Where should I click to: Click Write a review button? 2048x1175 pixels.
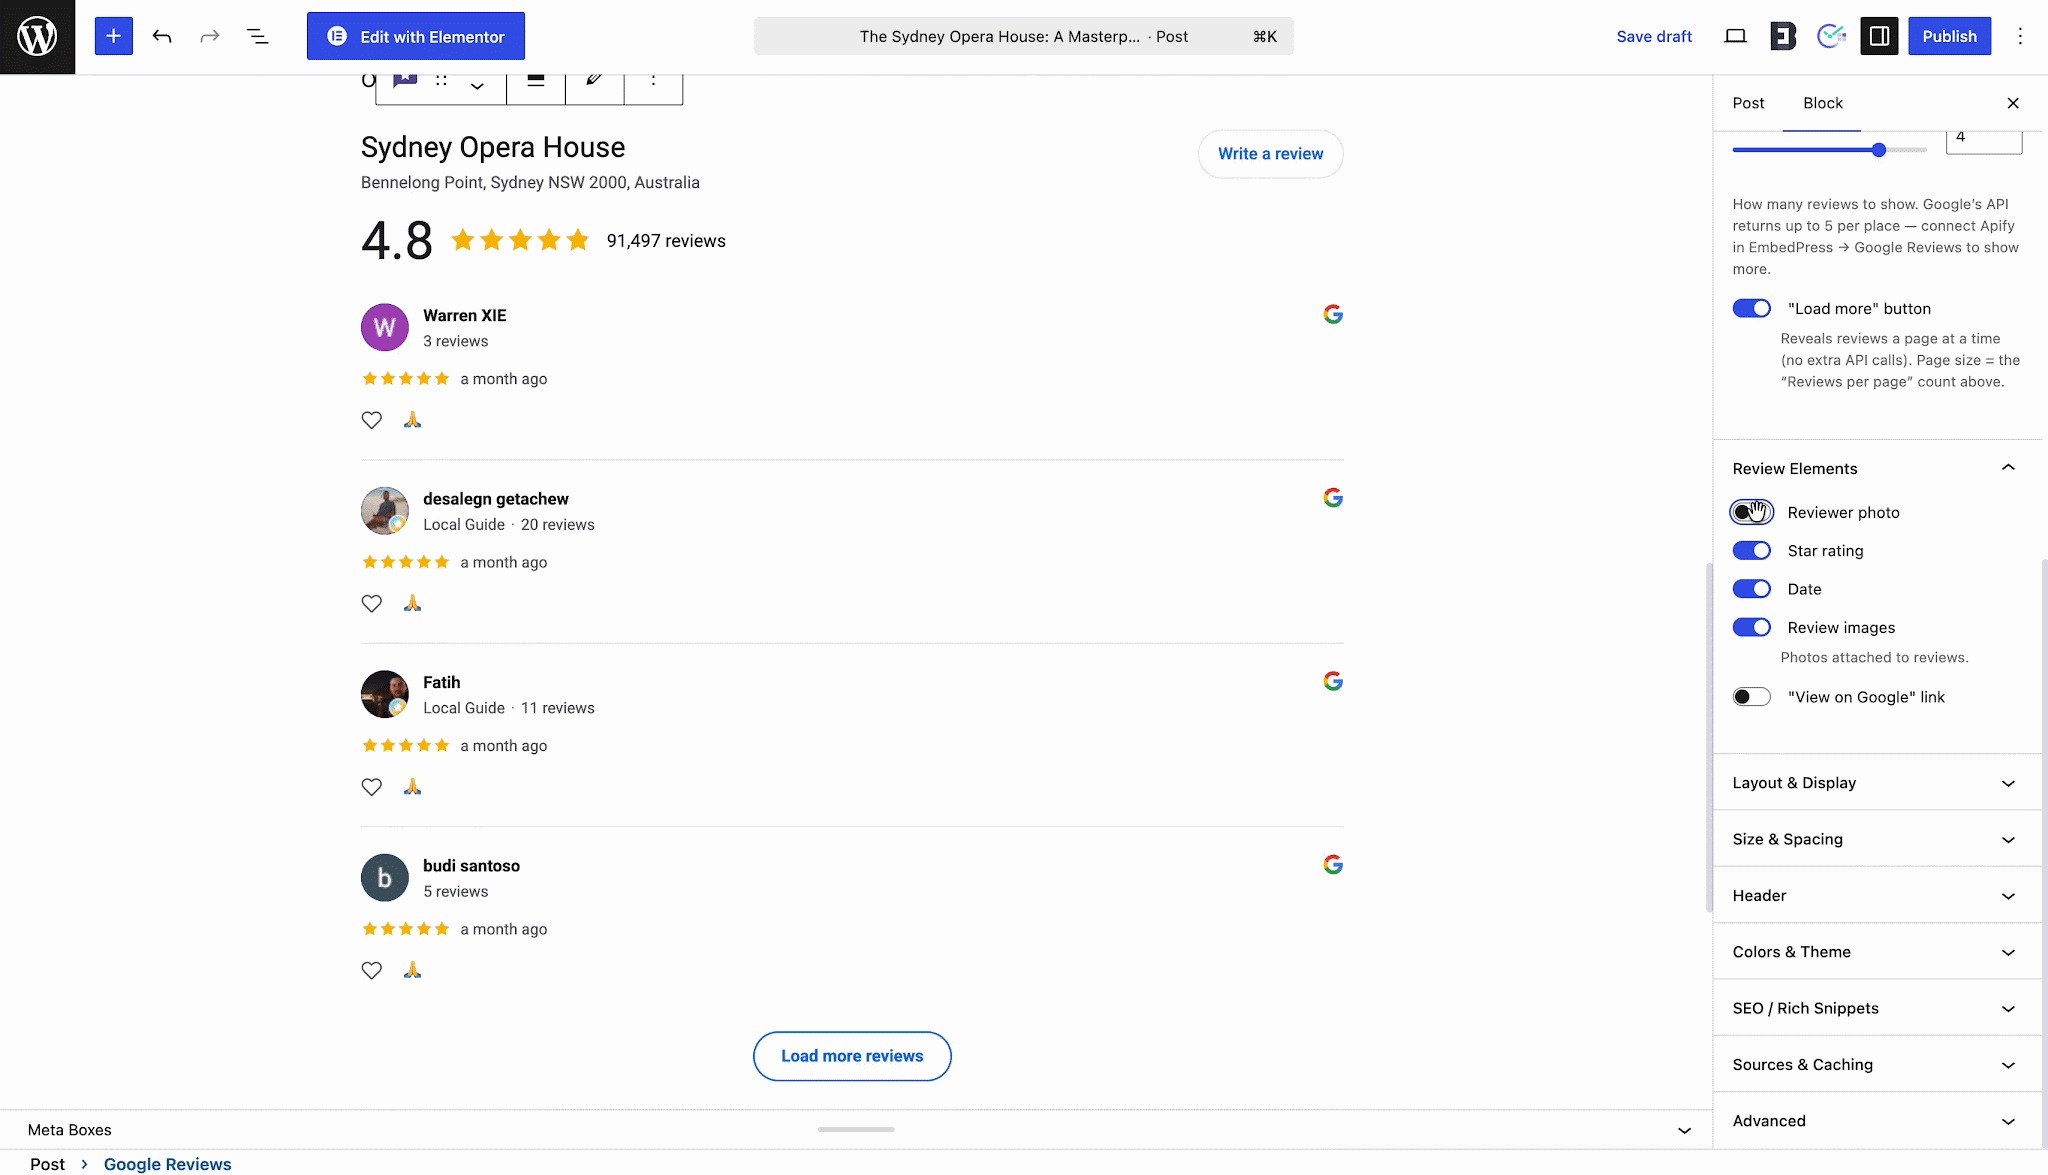coord(1270,154)
